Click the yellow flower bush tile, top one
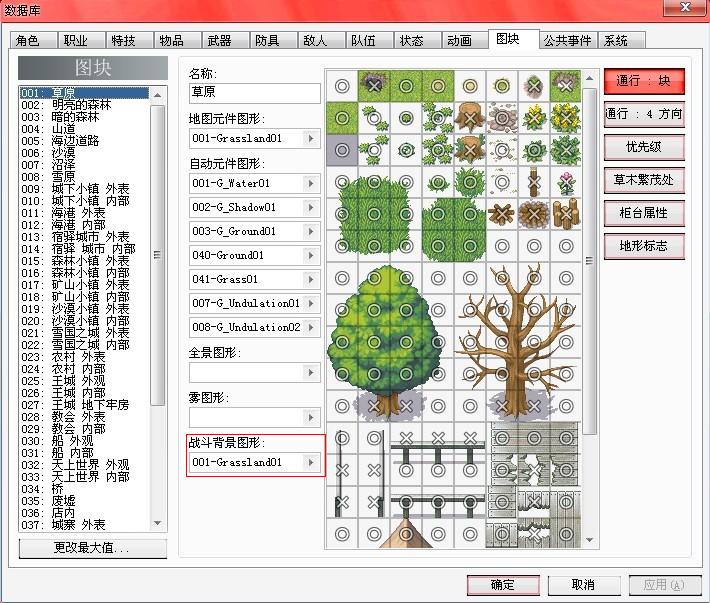This screenshot has width=710, height=603. click(566, 118)
